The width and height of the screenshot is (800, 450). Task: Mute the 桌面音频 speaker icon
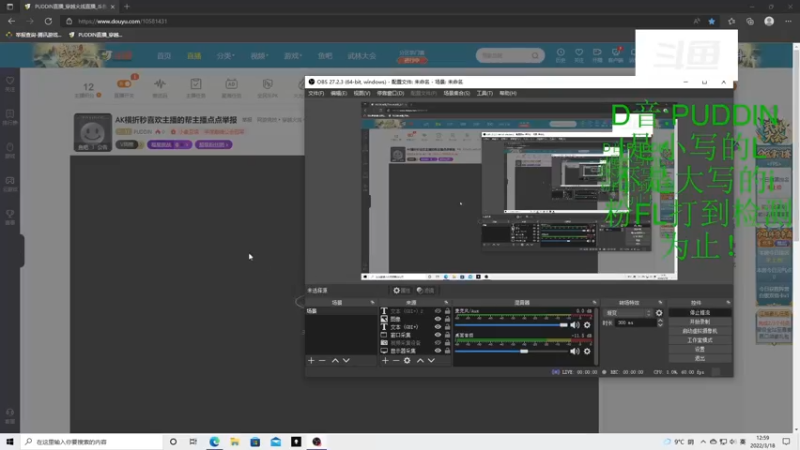(x=575, y=351)
